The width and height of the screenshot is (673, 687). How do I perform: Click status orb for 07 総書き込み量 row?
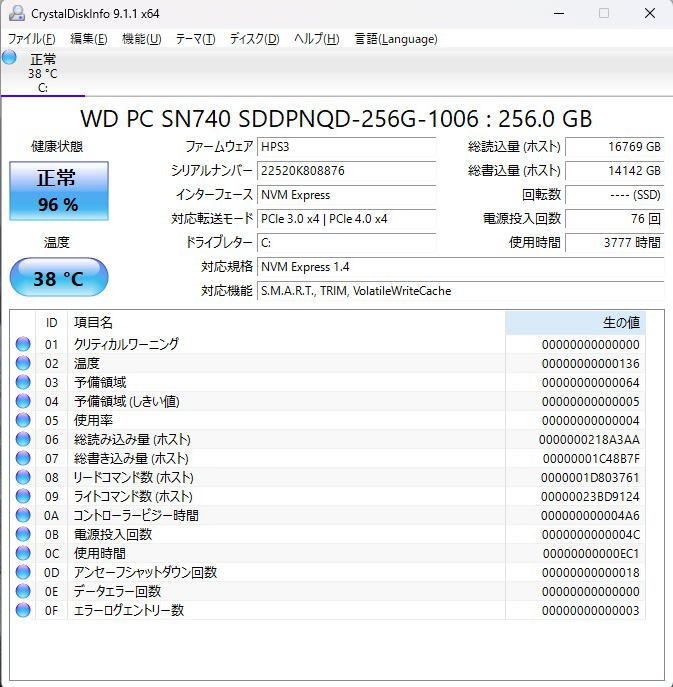(23, 458)
